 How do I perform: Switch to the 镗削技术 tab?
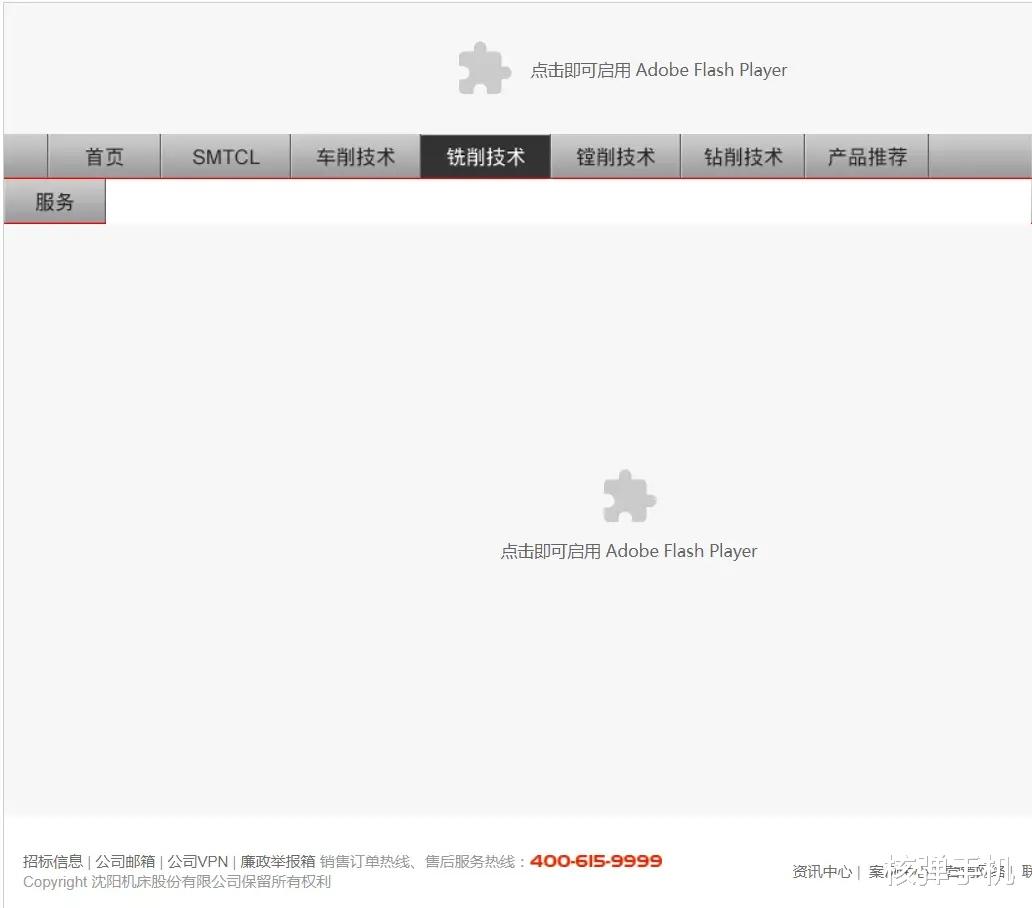(615, 156)
